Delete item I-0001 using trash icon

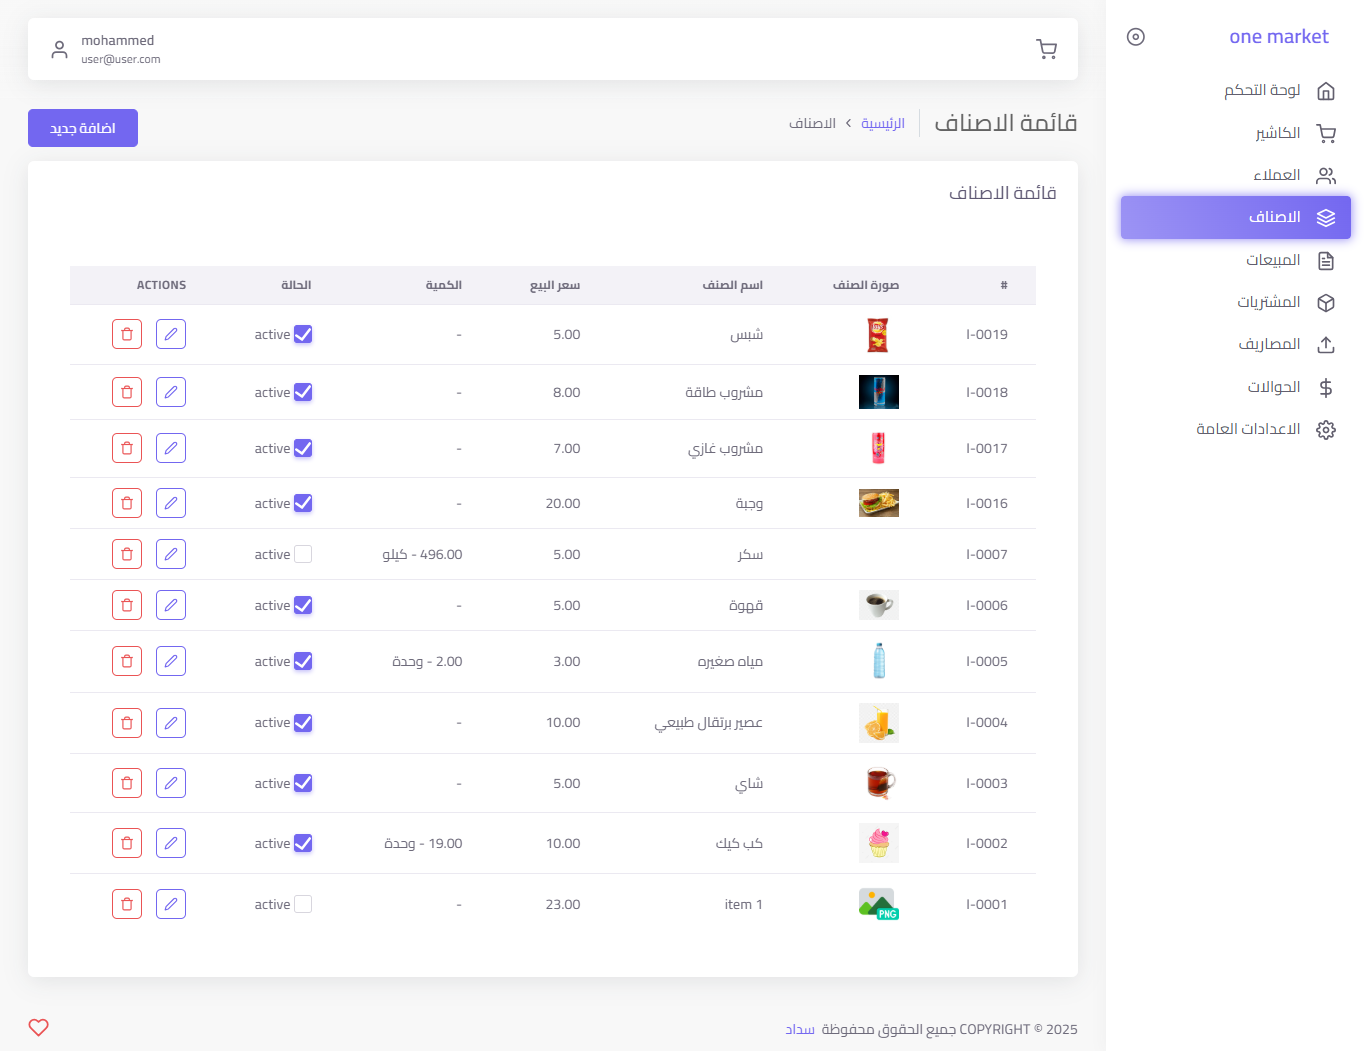coord(127,904)
